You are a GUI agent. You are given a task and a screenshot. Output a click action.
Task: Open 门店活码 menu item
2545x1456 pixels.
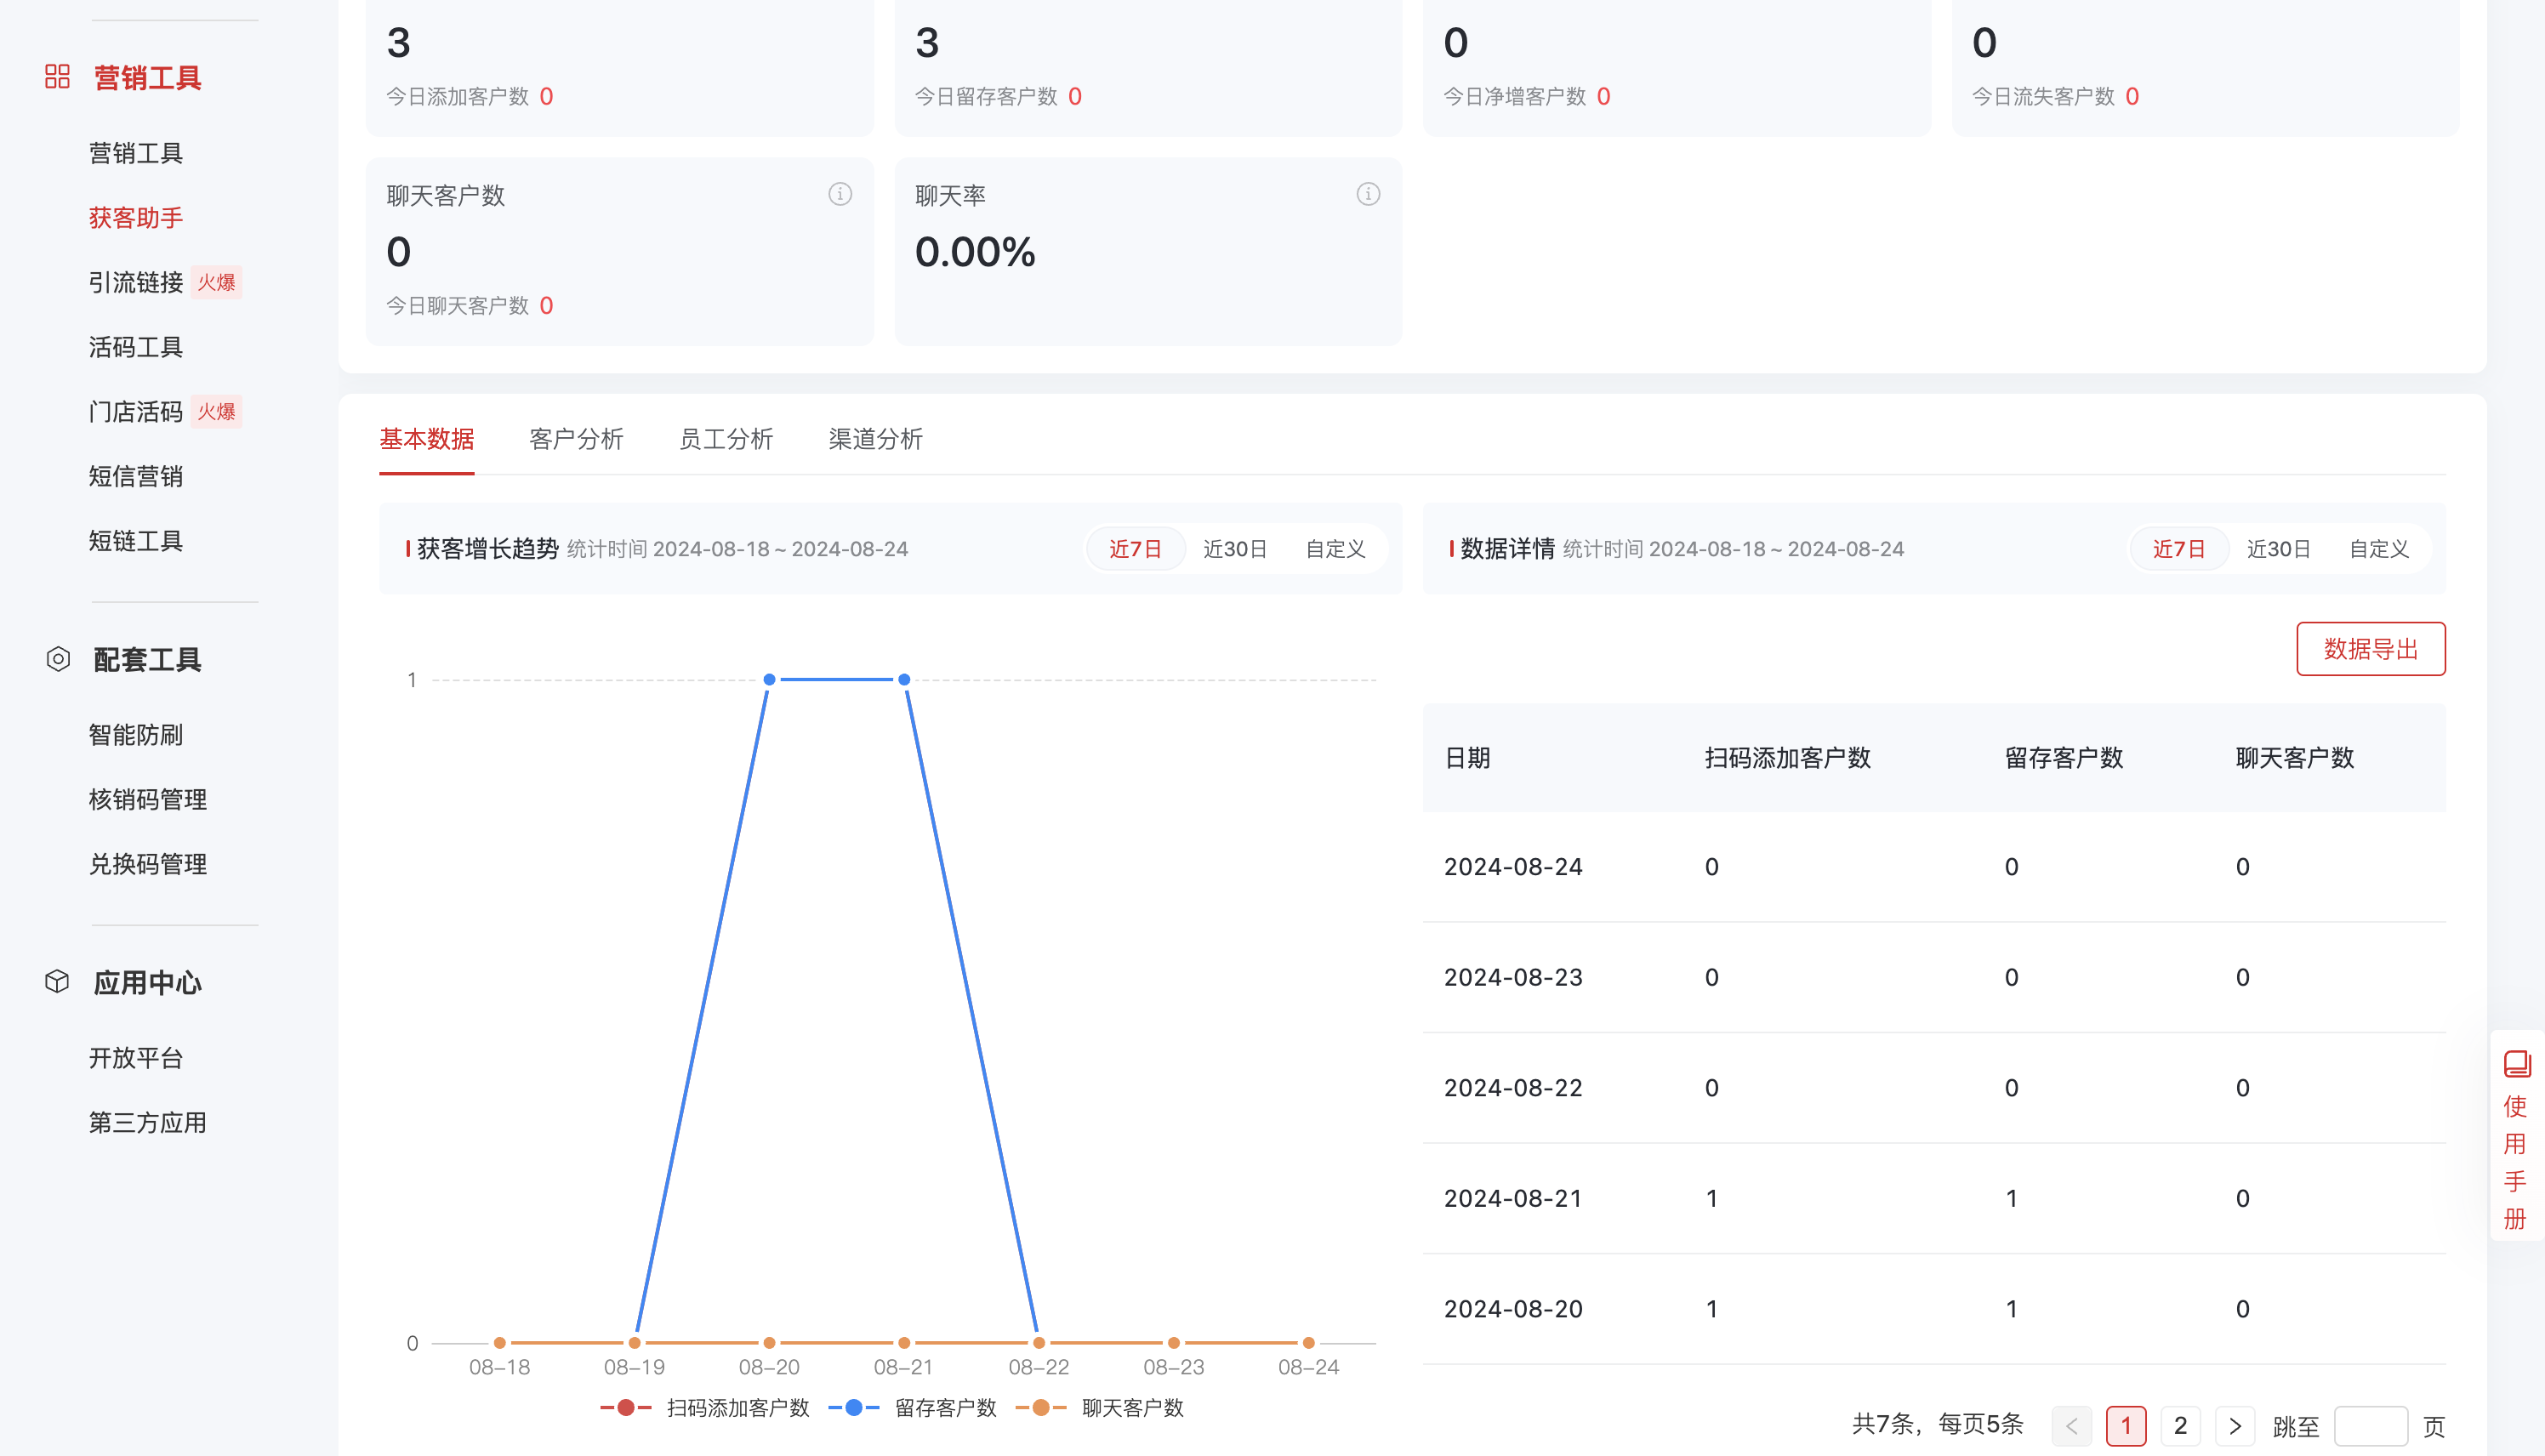click(x=136, y=411)
